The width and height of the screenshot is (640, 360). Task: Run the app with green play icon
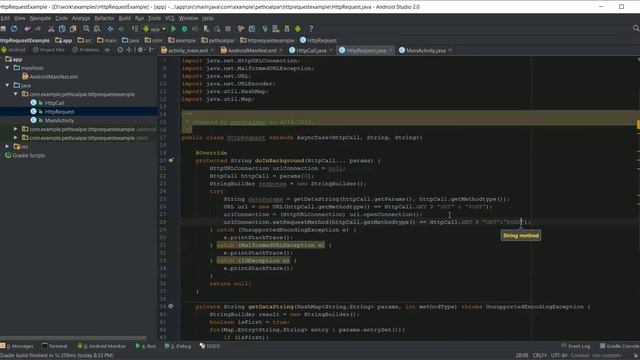(x=173, y=29)
